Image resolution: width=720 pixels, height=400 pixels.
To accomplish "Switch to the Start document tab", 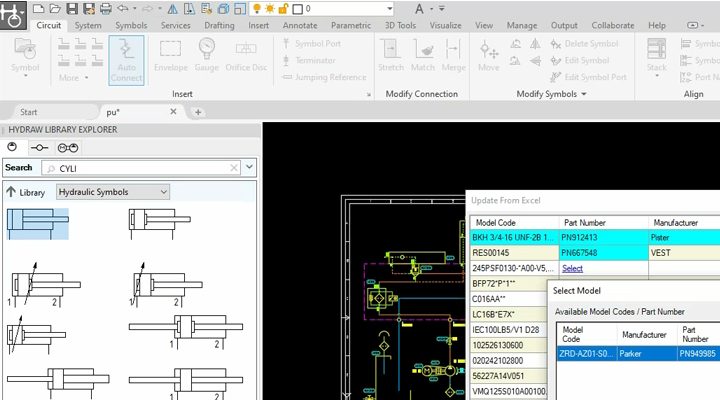I will (x=28, y=112).
